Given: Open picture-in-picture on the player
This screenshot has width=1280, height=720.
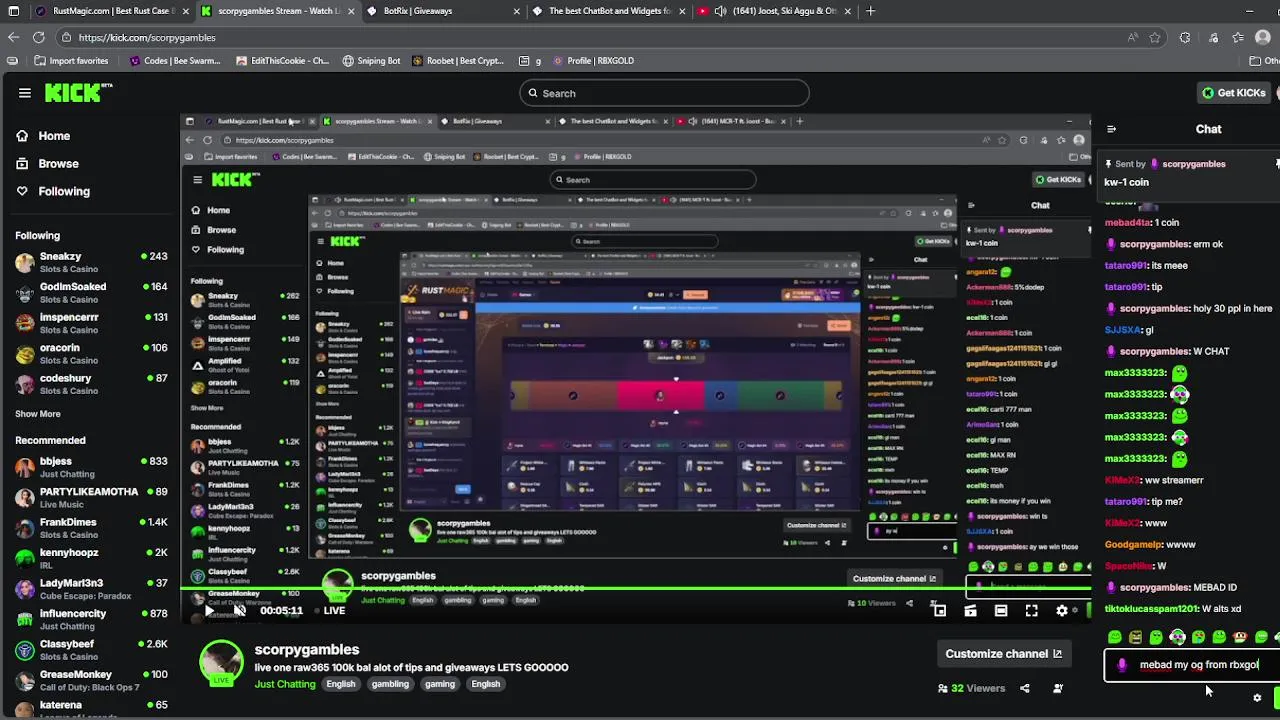Looking at the screenshot, I should click(939, 610).
